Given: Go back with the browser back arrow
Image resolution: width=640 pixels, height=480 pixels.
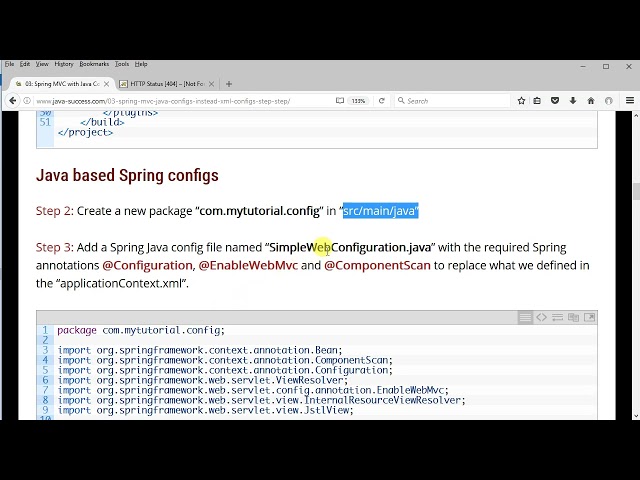Looking at the screenshot, I should 12,100.
